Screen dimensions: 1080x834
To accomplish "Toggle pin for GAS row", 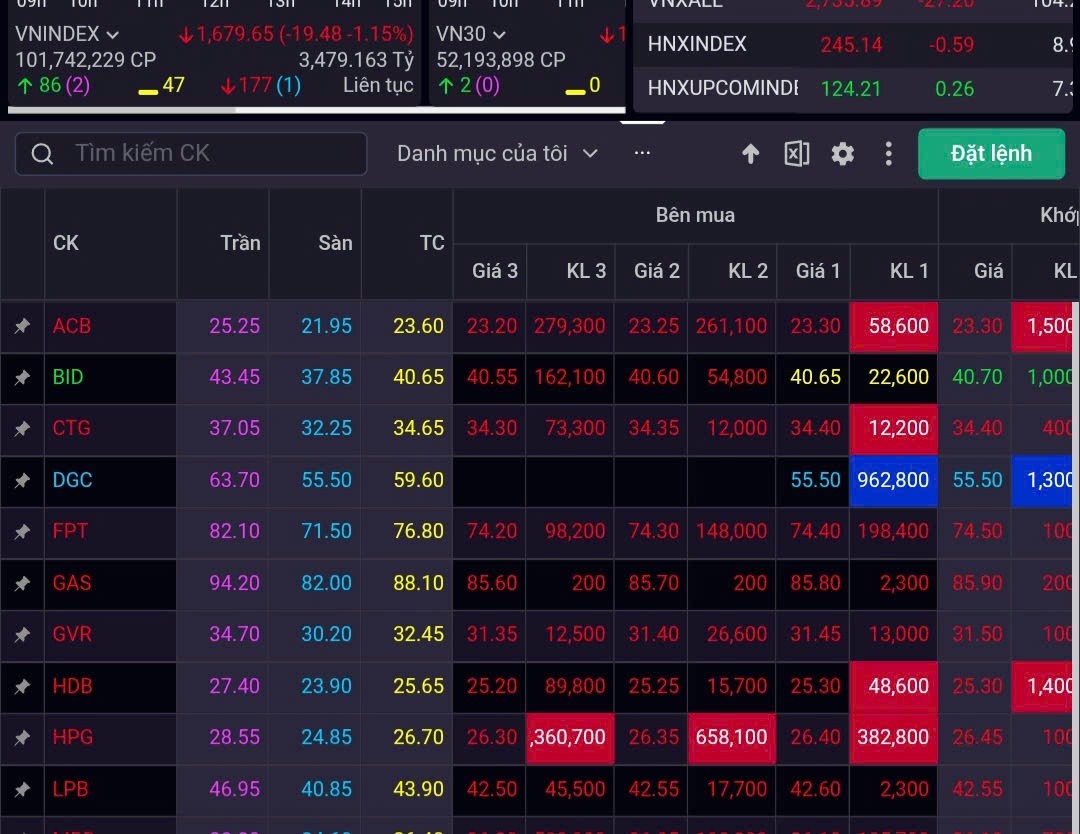I will pyautogui.click(x=22, y=583).
